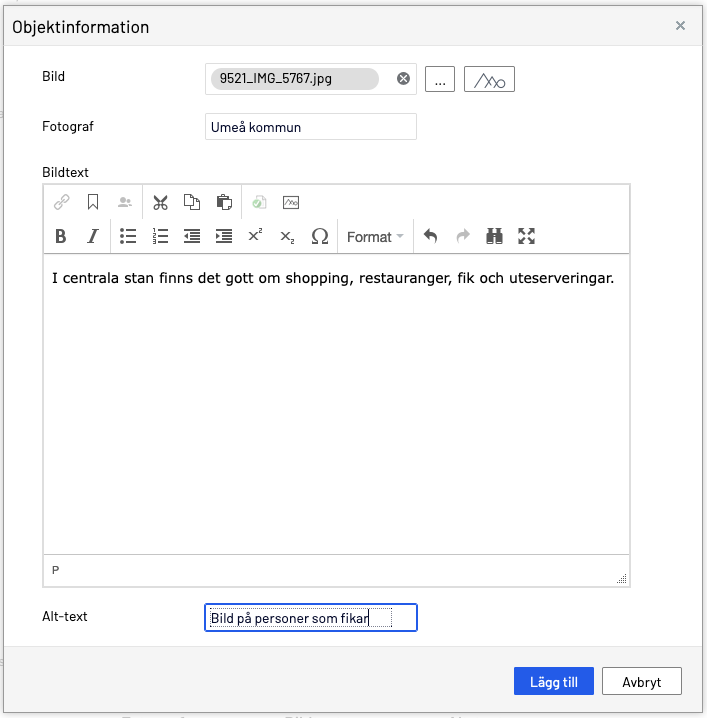Screen dimensions: 707x718
Task: Insert an anchor bookmark
Action: click(x=93, y=202)
